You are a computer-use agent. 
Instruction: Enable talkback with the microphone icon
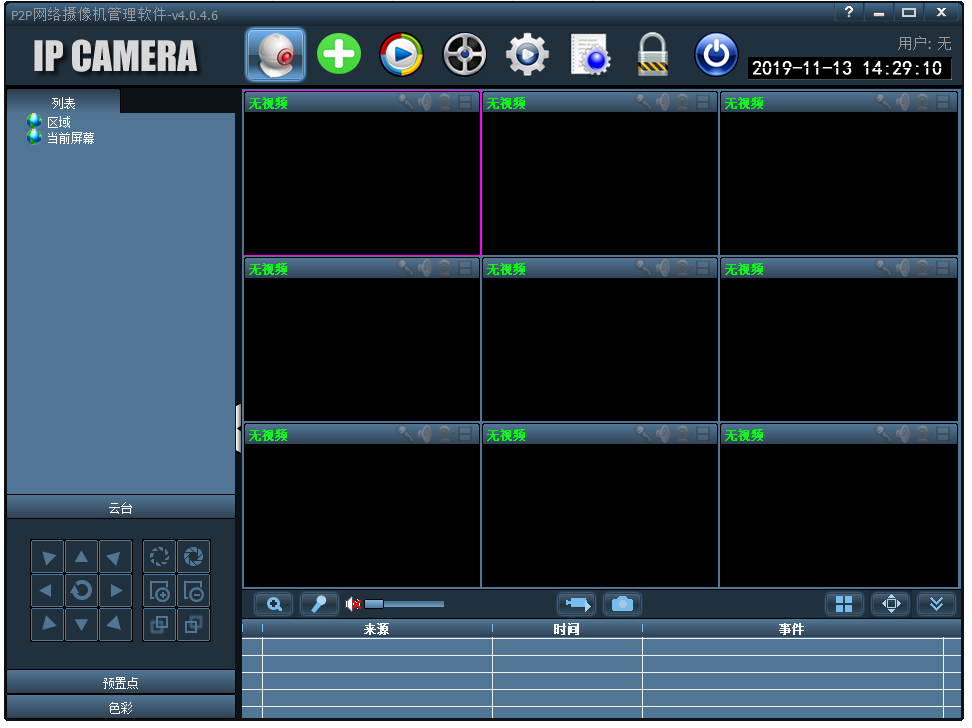pyautogui.click(x=318, y=604)
